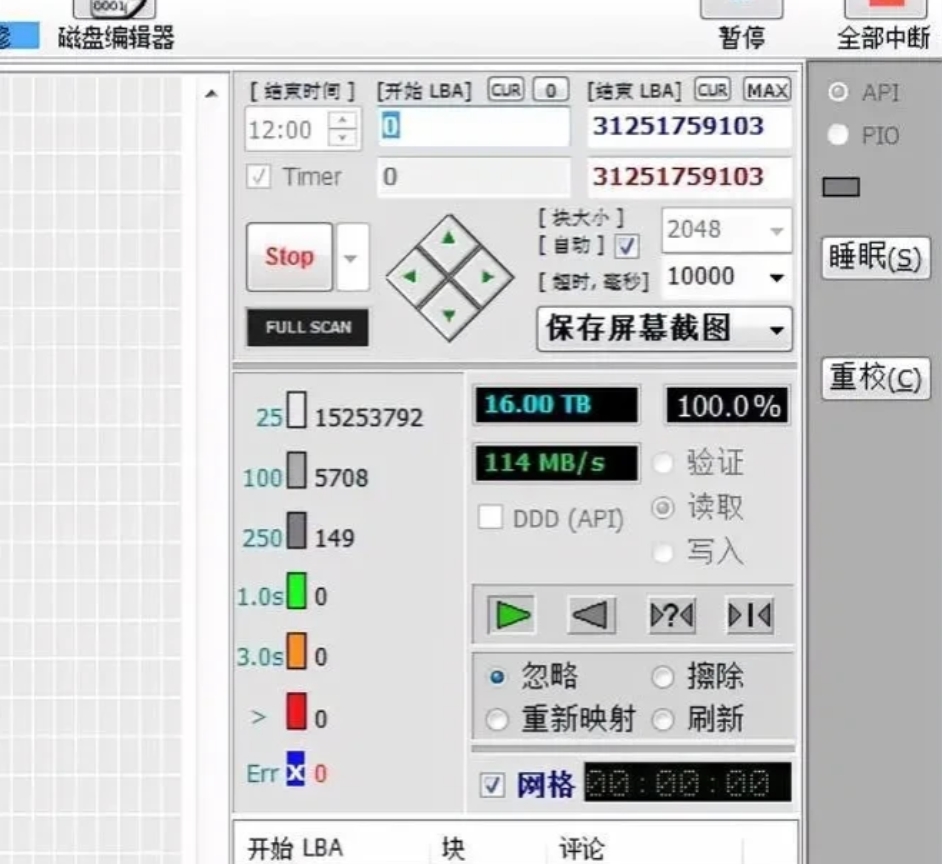Click the 0 button beside 开始 LBA
Screen dimensions: 942x864
(550, 90)
